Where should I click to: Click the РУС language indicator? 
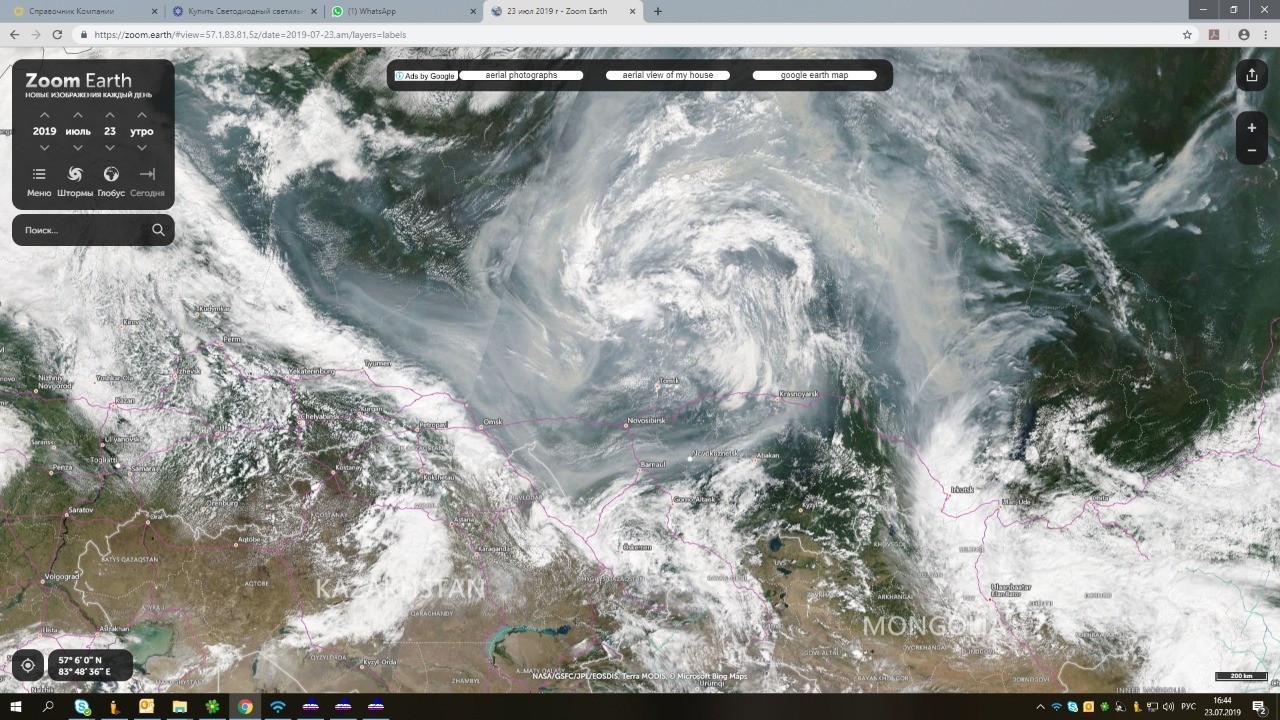[1190, 707]
